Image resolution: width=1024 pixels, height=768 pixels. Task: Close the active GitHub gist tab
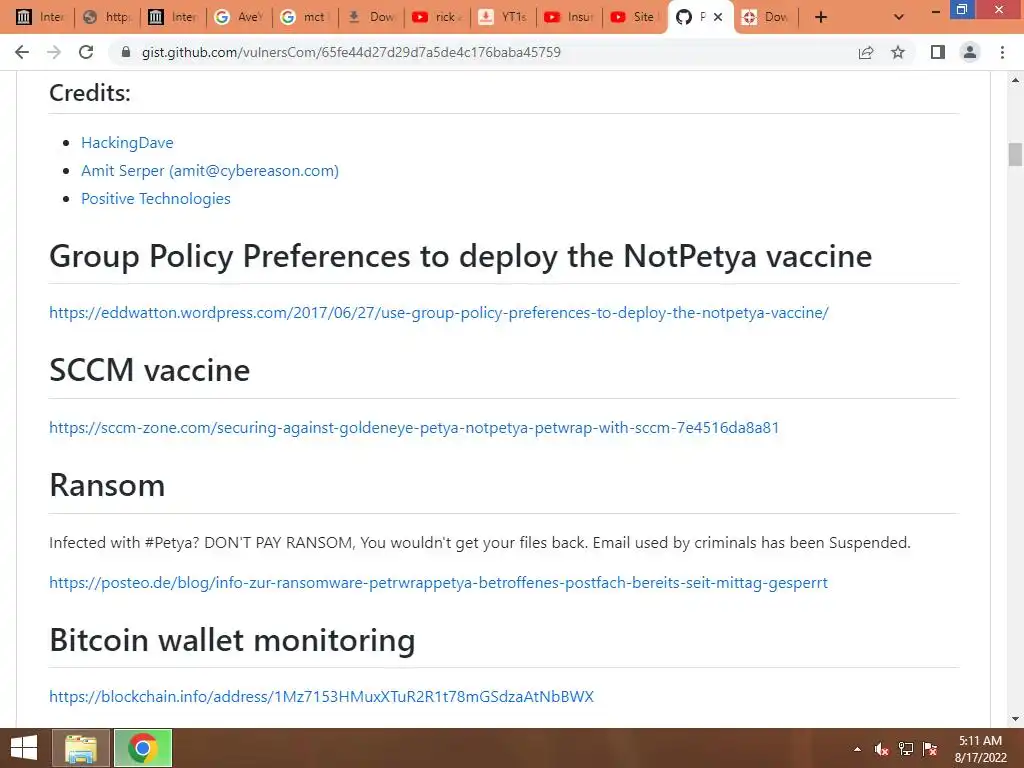[718, 17]
